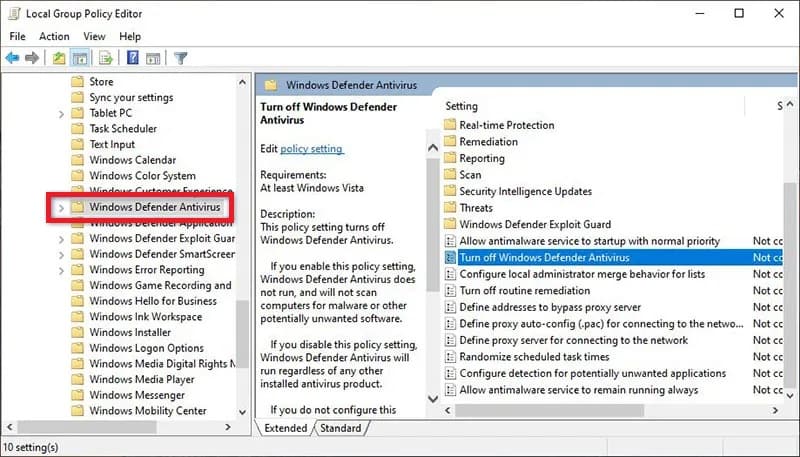The image size is (800, 457).
Task: Select Turn off Windows Defender Antivirus setting
Action: [x=544, y=258]
